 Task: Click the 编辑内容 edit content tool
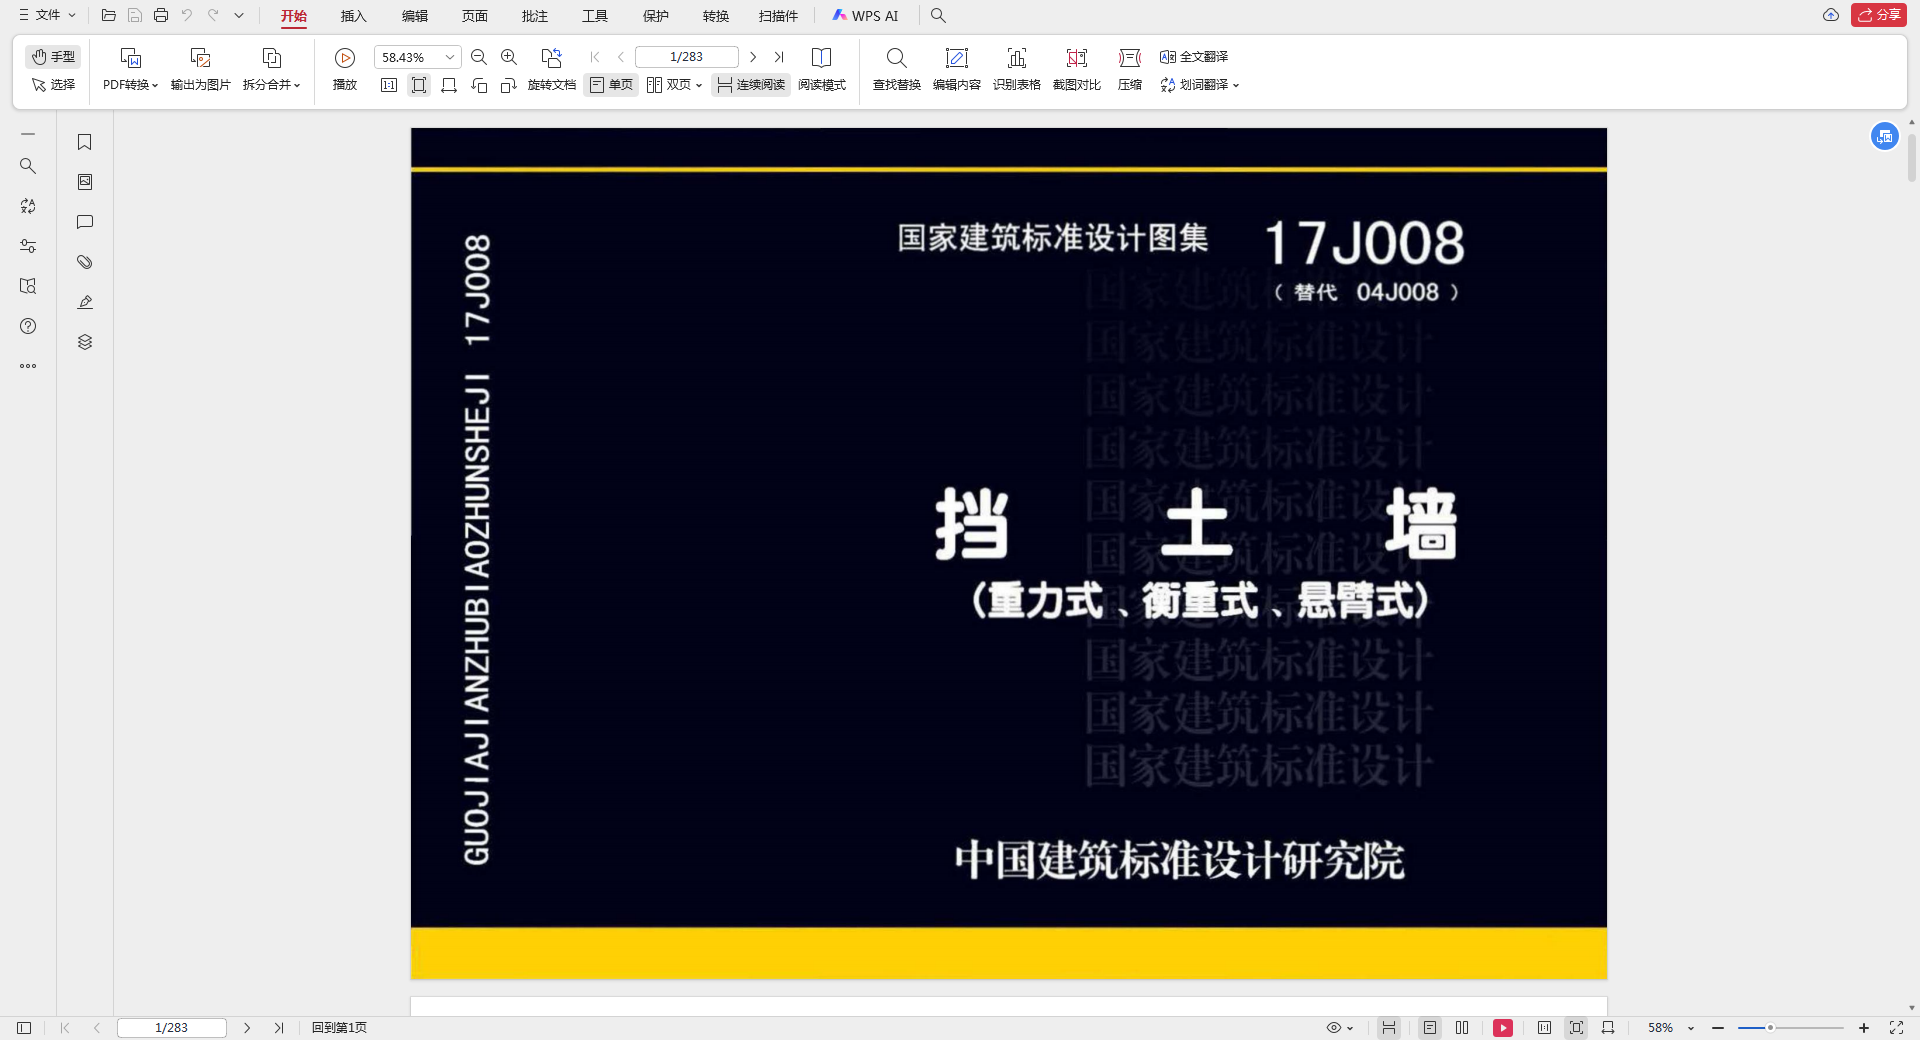coord(957,70)
